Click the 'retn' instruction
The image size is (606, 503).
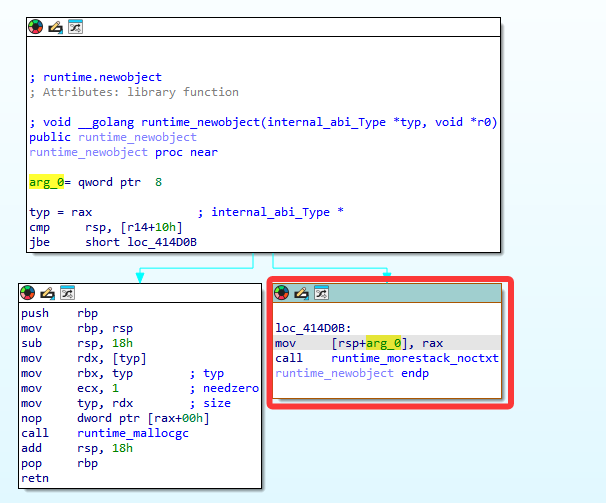[x=35, y=478]
